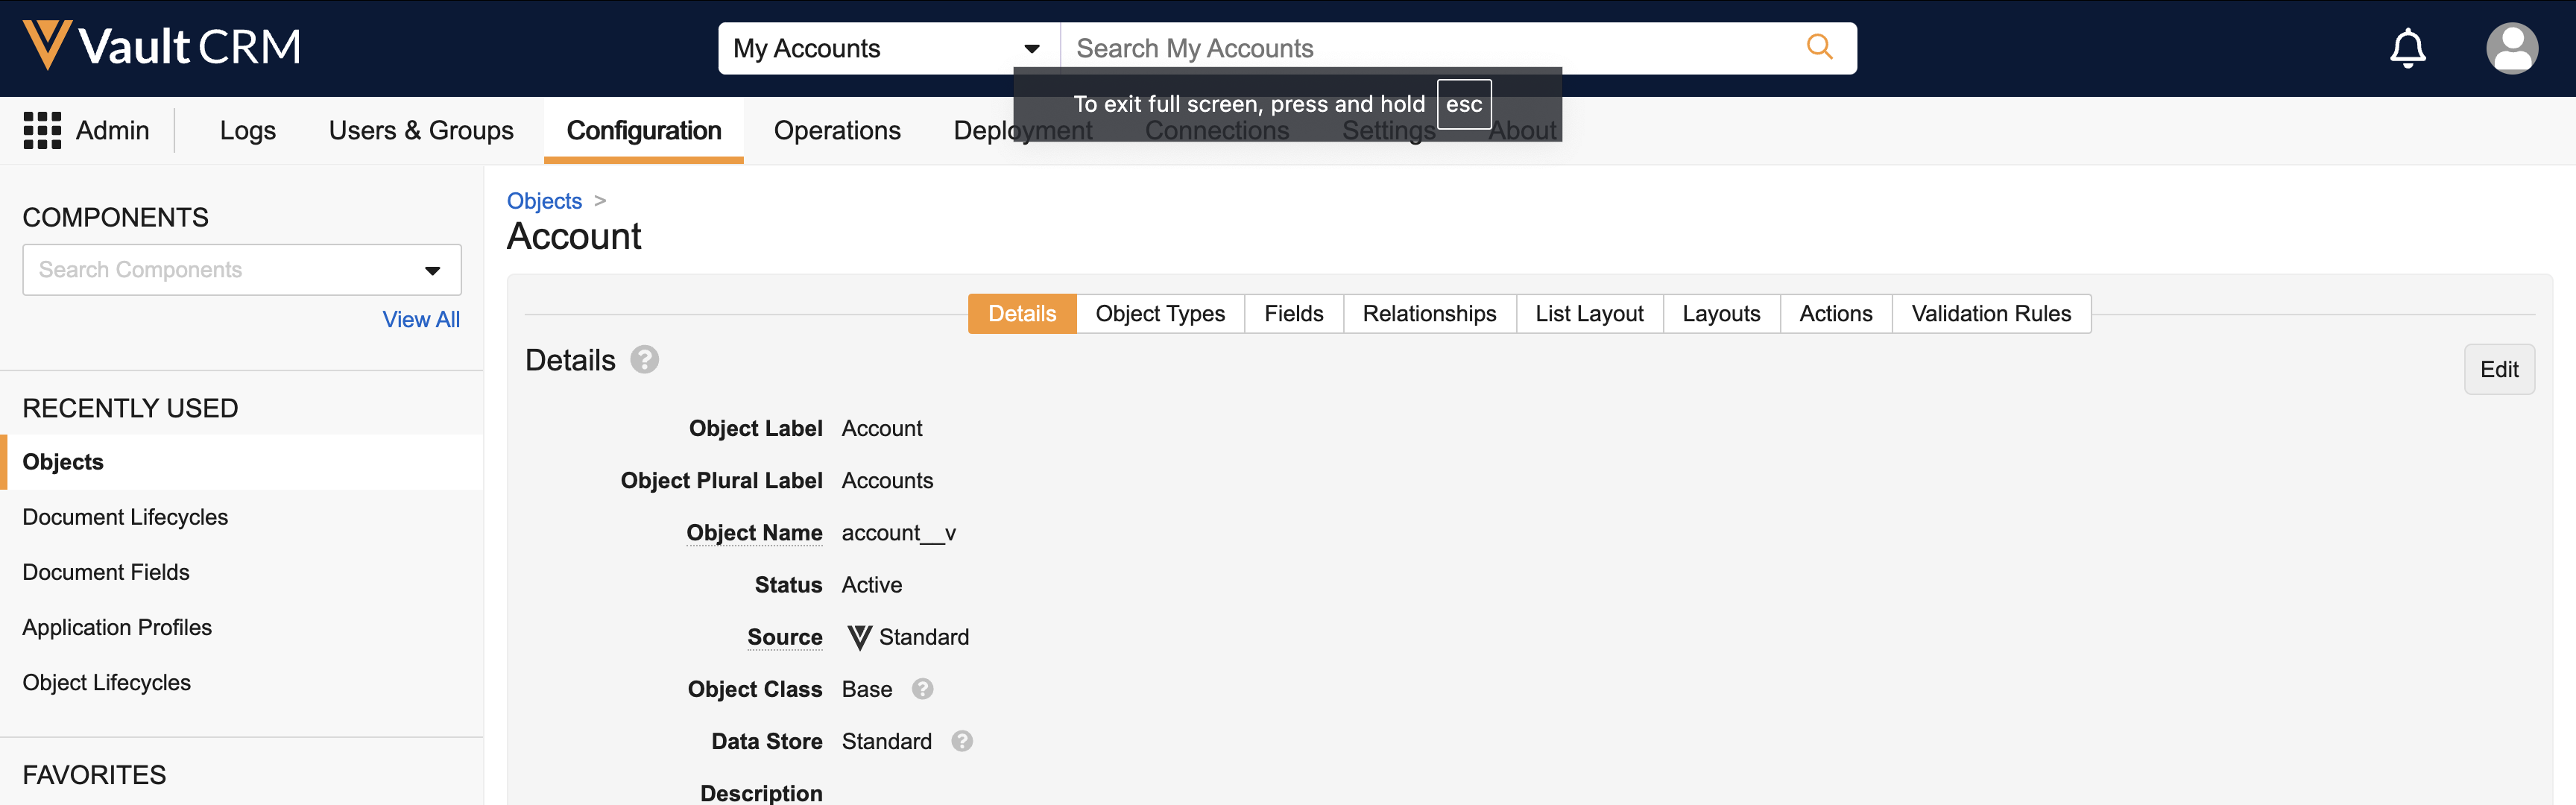The width and height of the screenshot is (2576, 805).
Task: Click help icon next to Details heading
Action: click(x=645, y=360)
